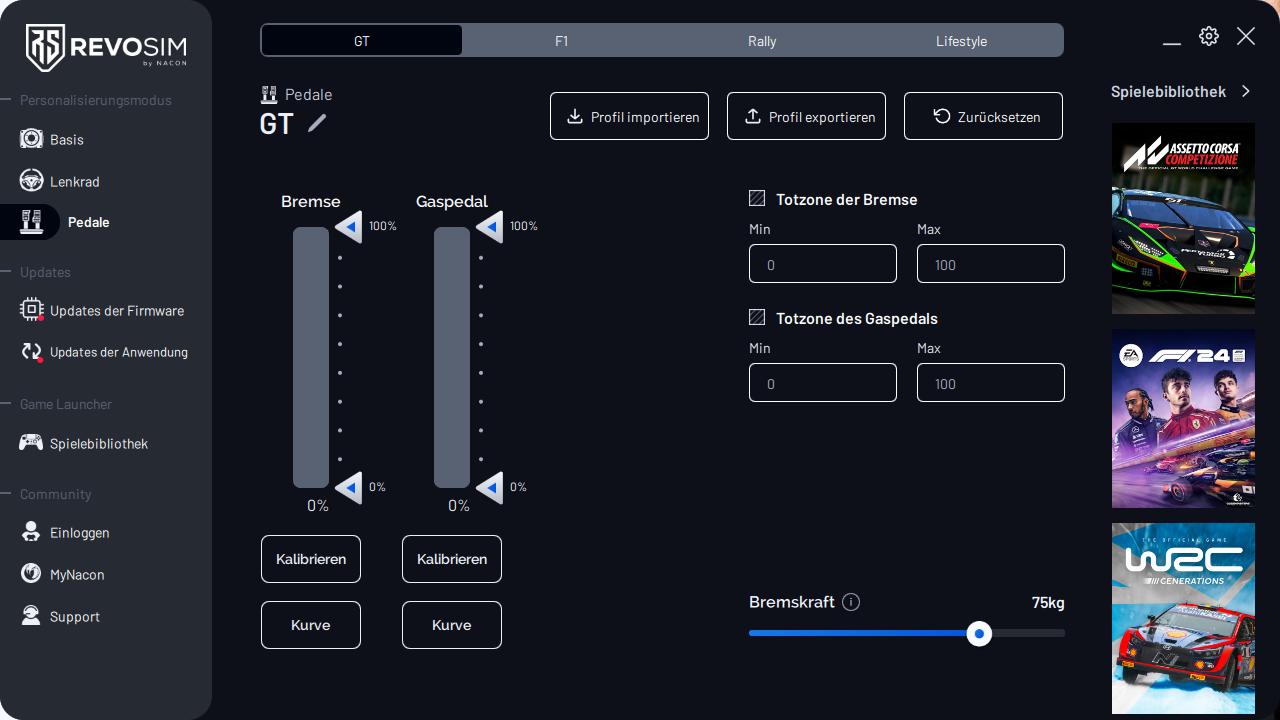Screen dimensions: 1280x720
Task: Click Updates der Anwendung refresh icon
Action: 31,352
